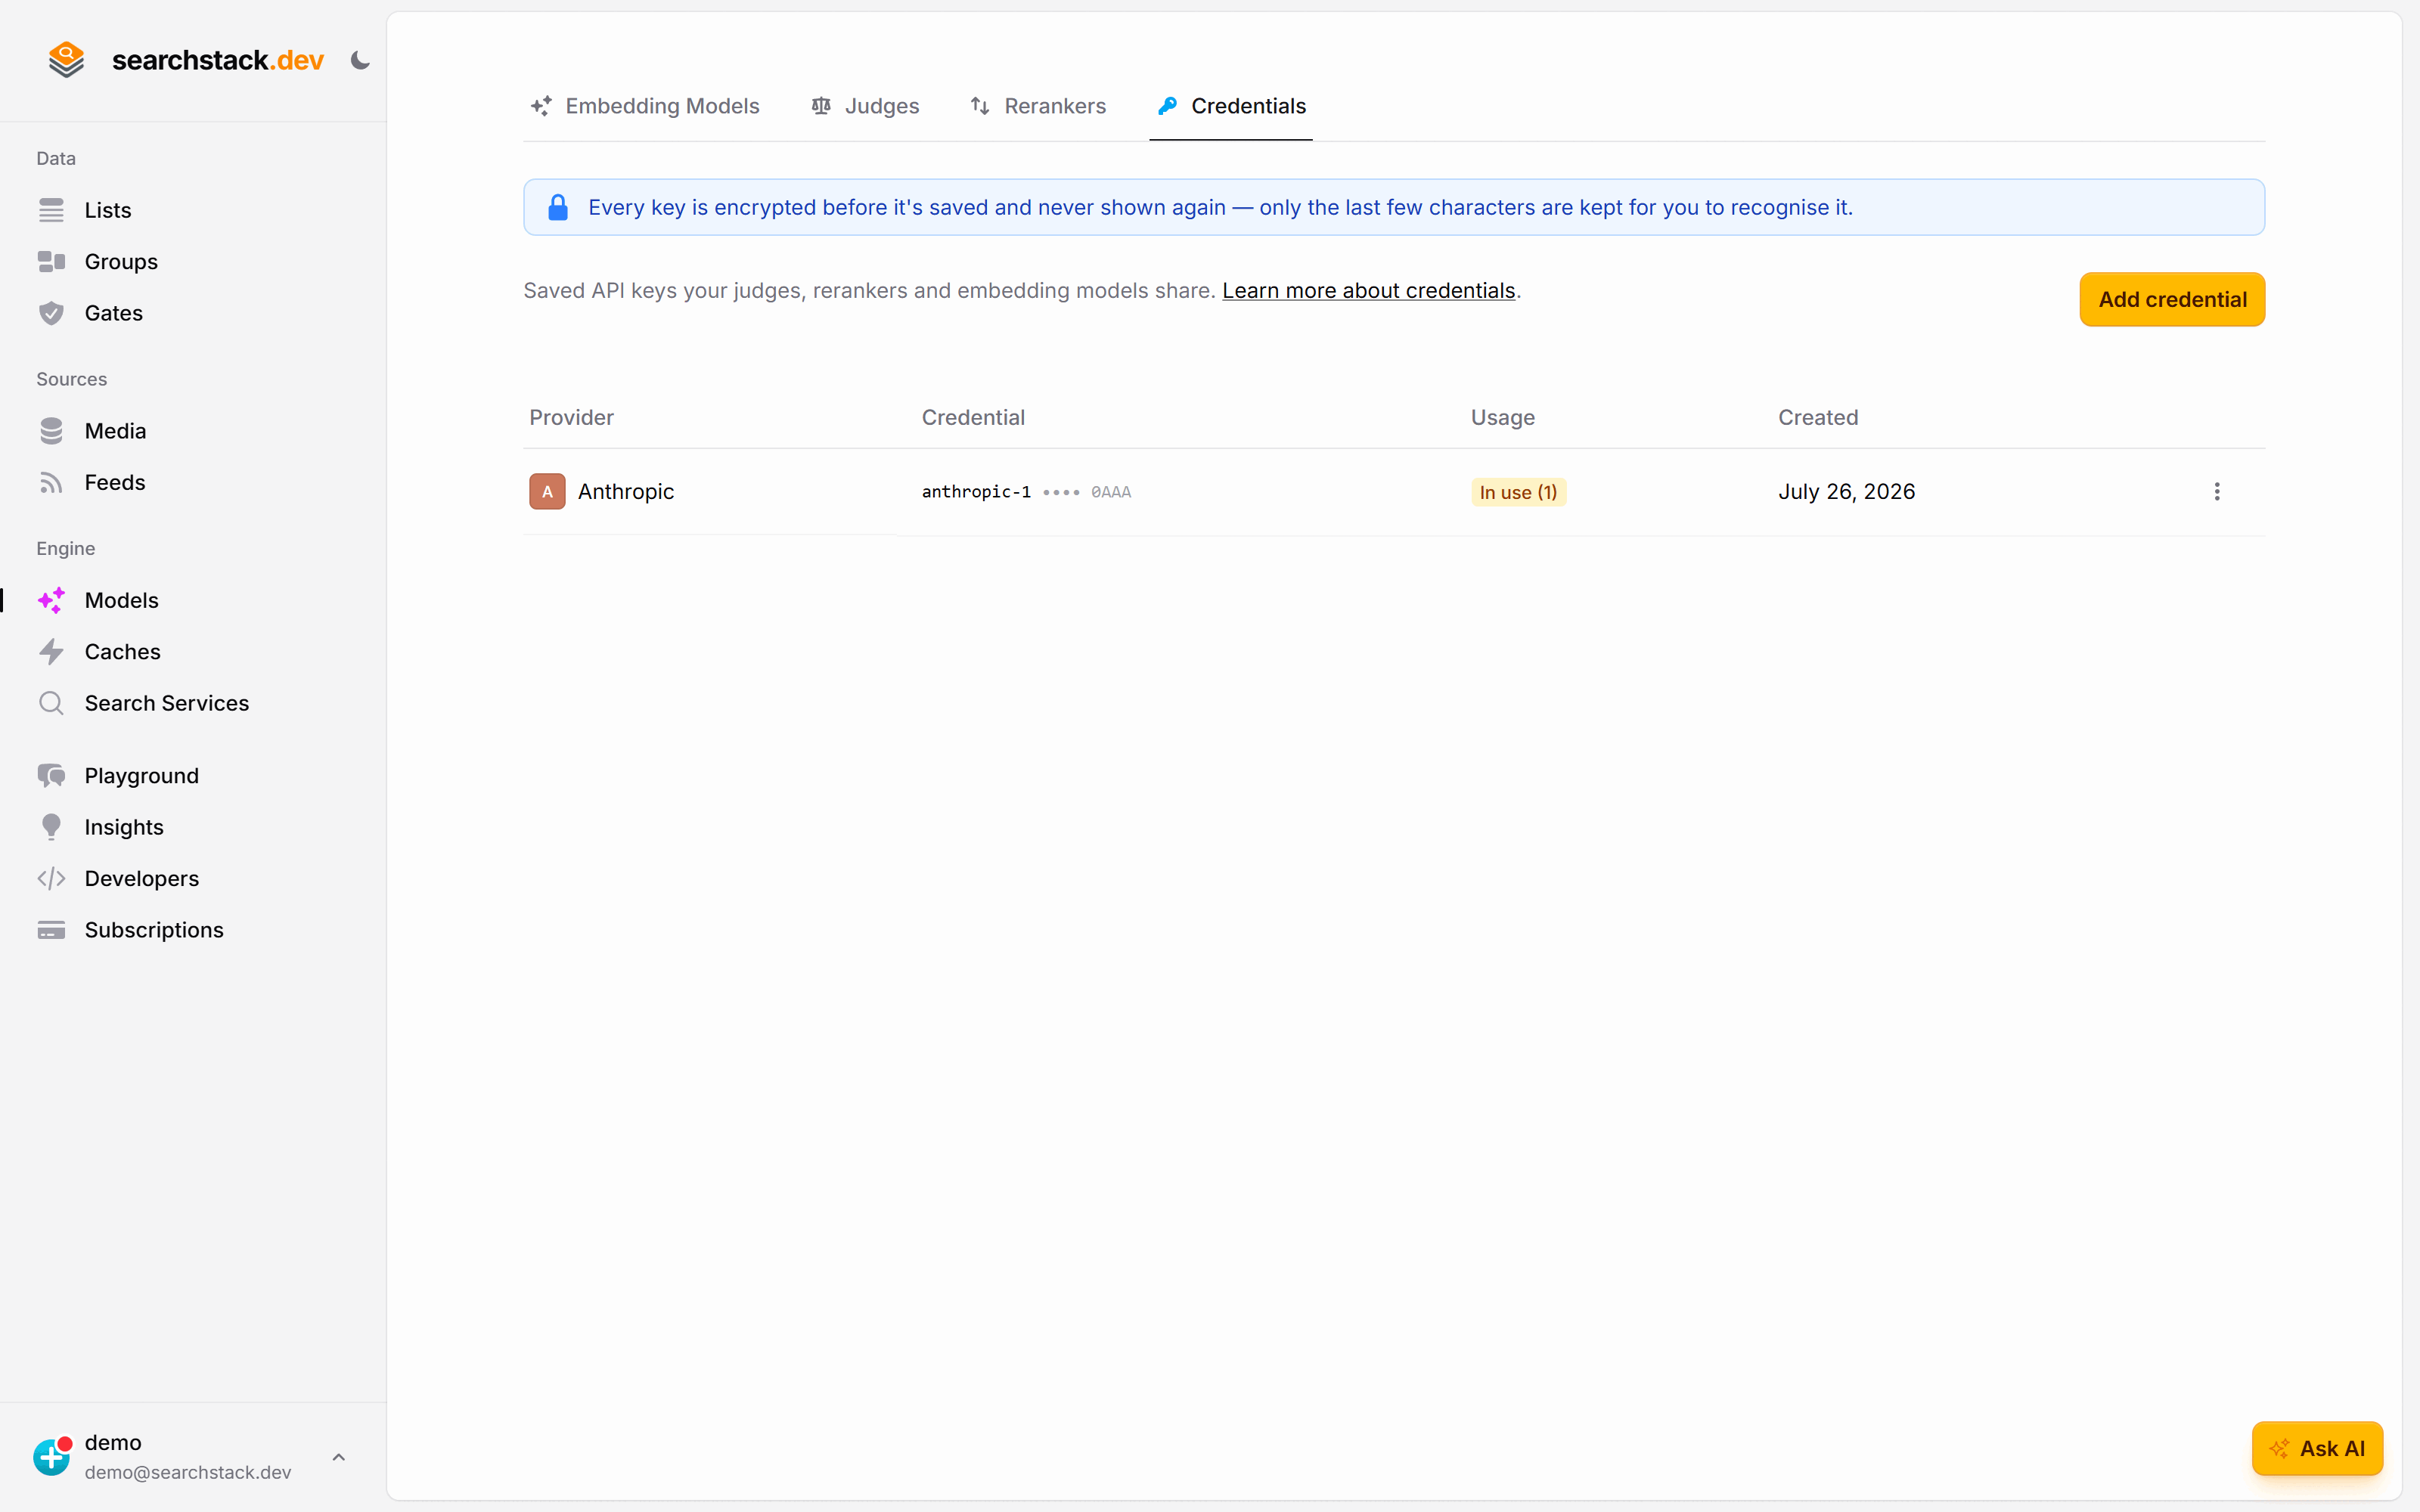The image size is (2420, 1512).
Task: Open Ask AI assistant
Action: [x=2317, y=1448]
